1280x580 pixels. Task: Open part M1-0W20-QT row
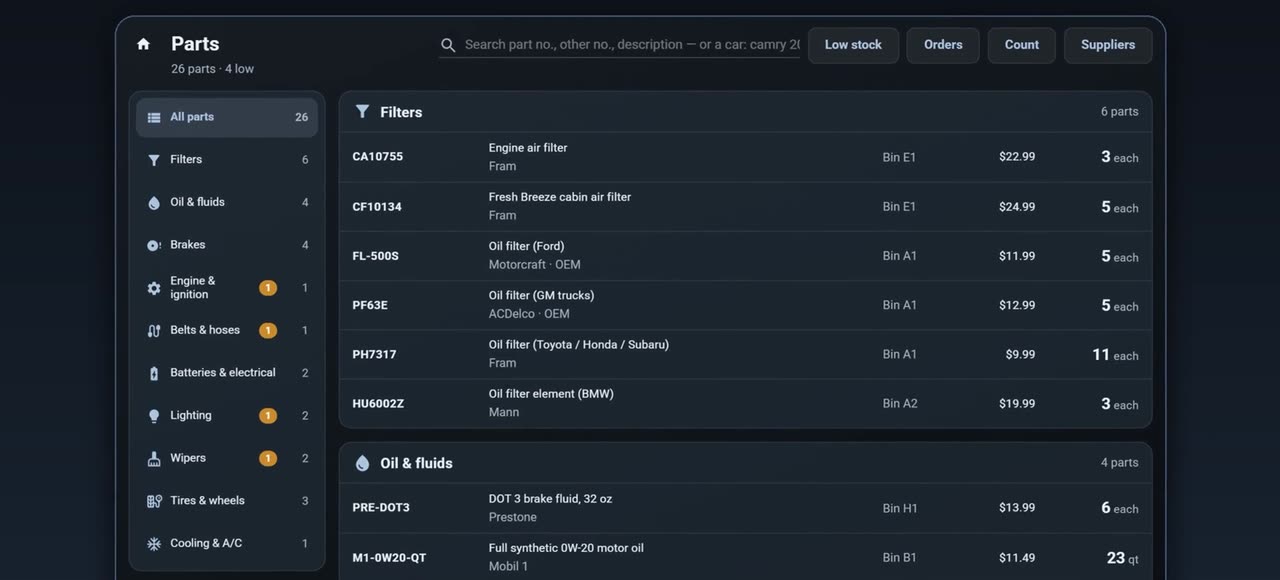coord(745,557)
